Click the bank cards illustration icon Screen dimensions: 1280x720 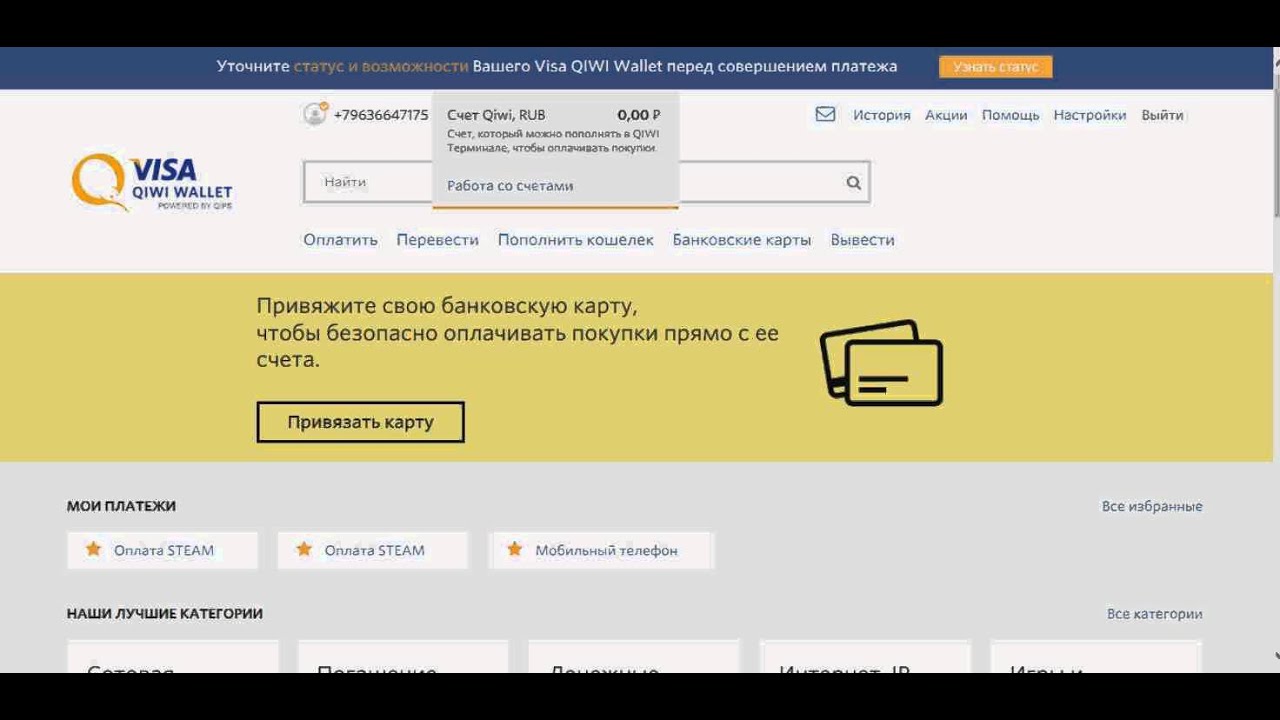(x=881, y=362)
